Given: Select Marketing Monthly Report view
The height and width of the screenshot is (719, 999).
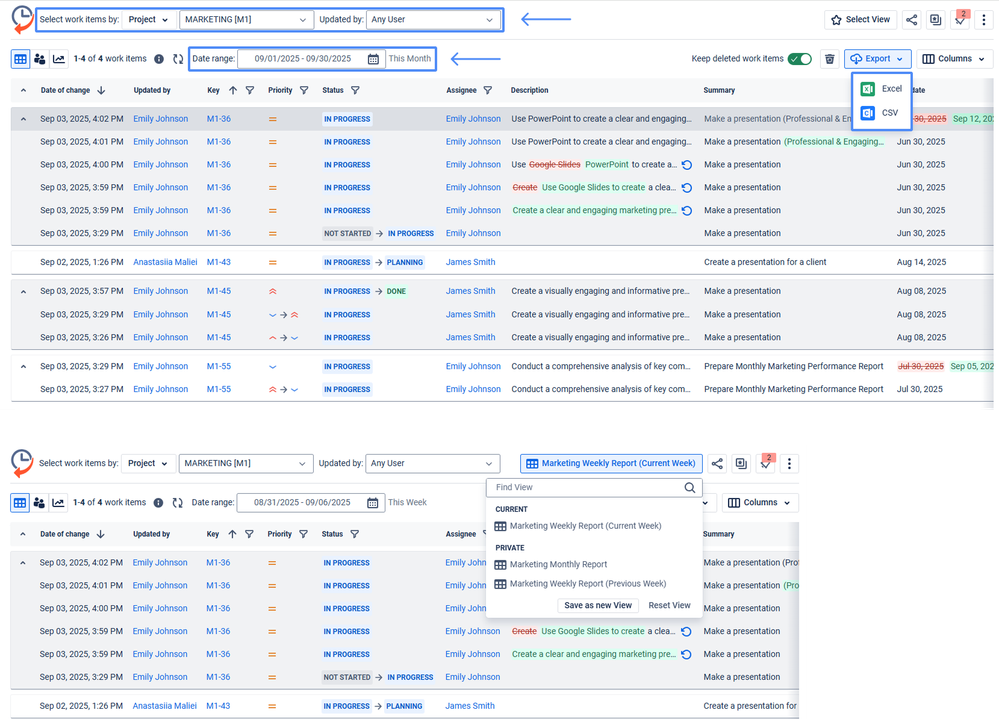Looking at the screenshot, I should (551, 564).
